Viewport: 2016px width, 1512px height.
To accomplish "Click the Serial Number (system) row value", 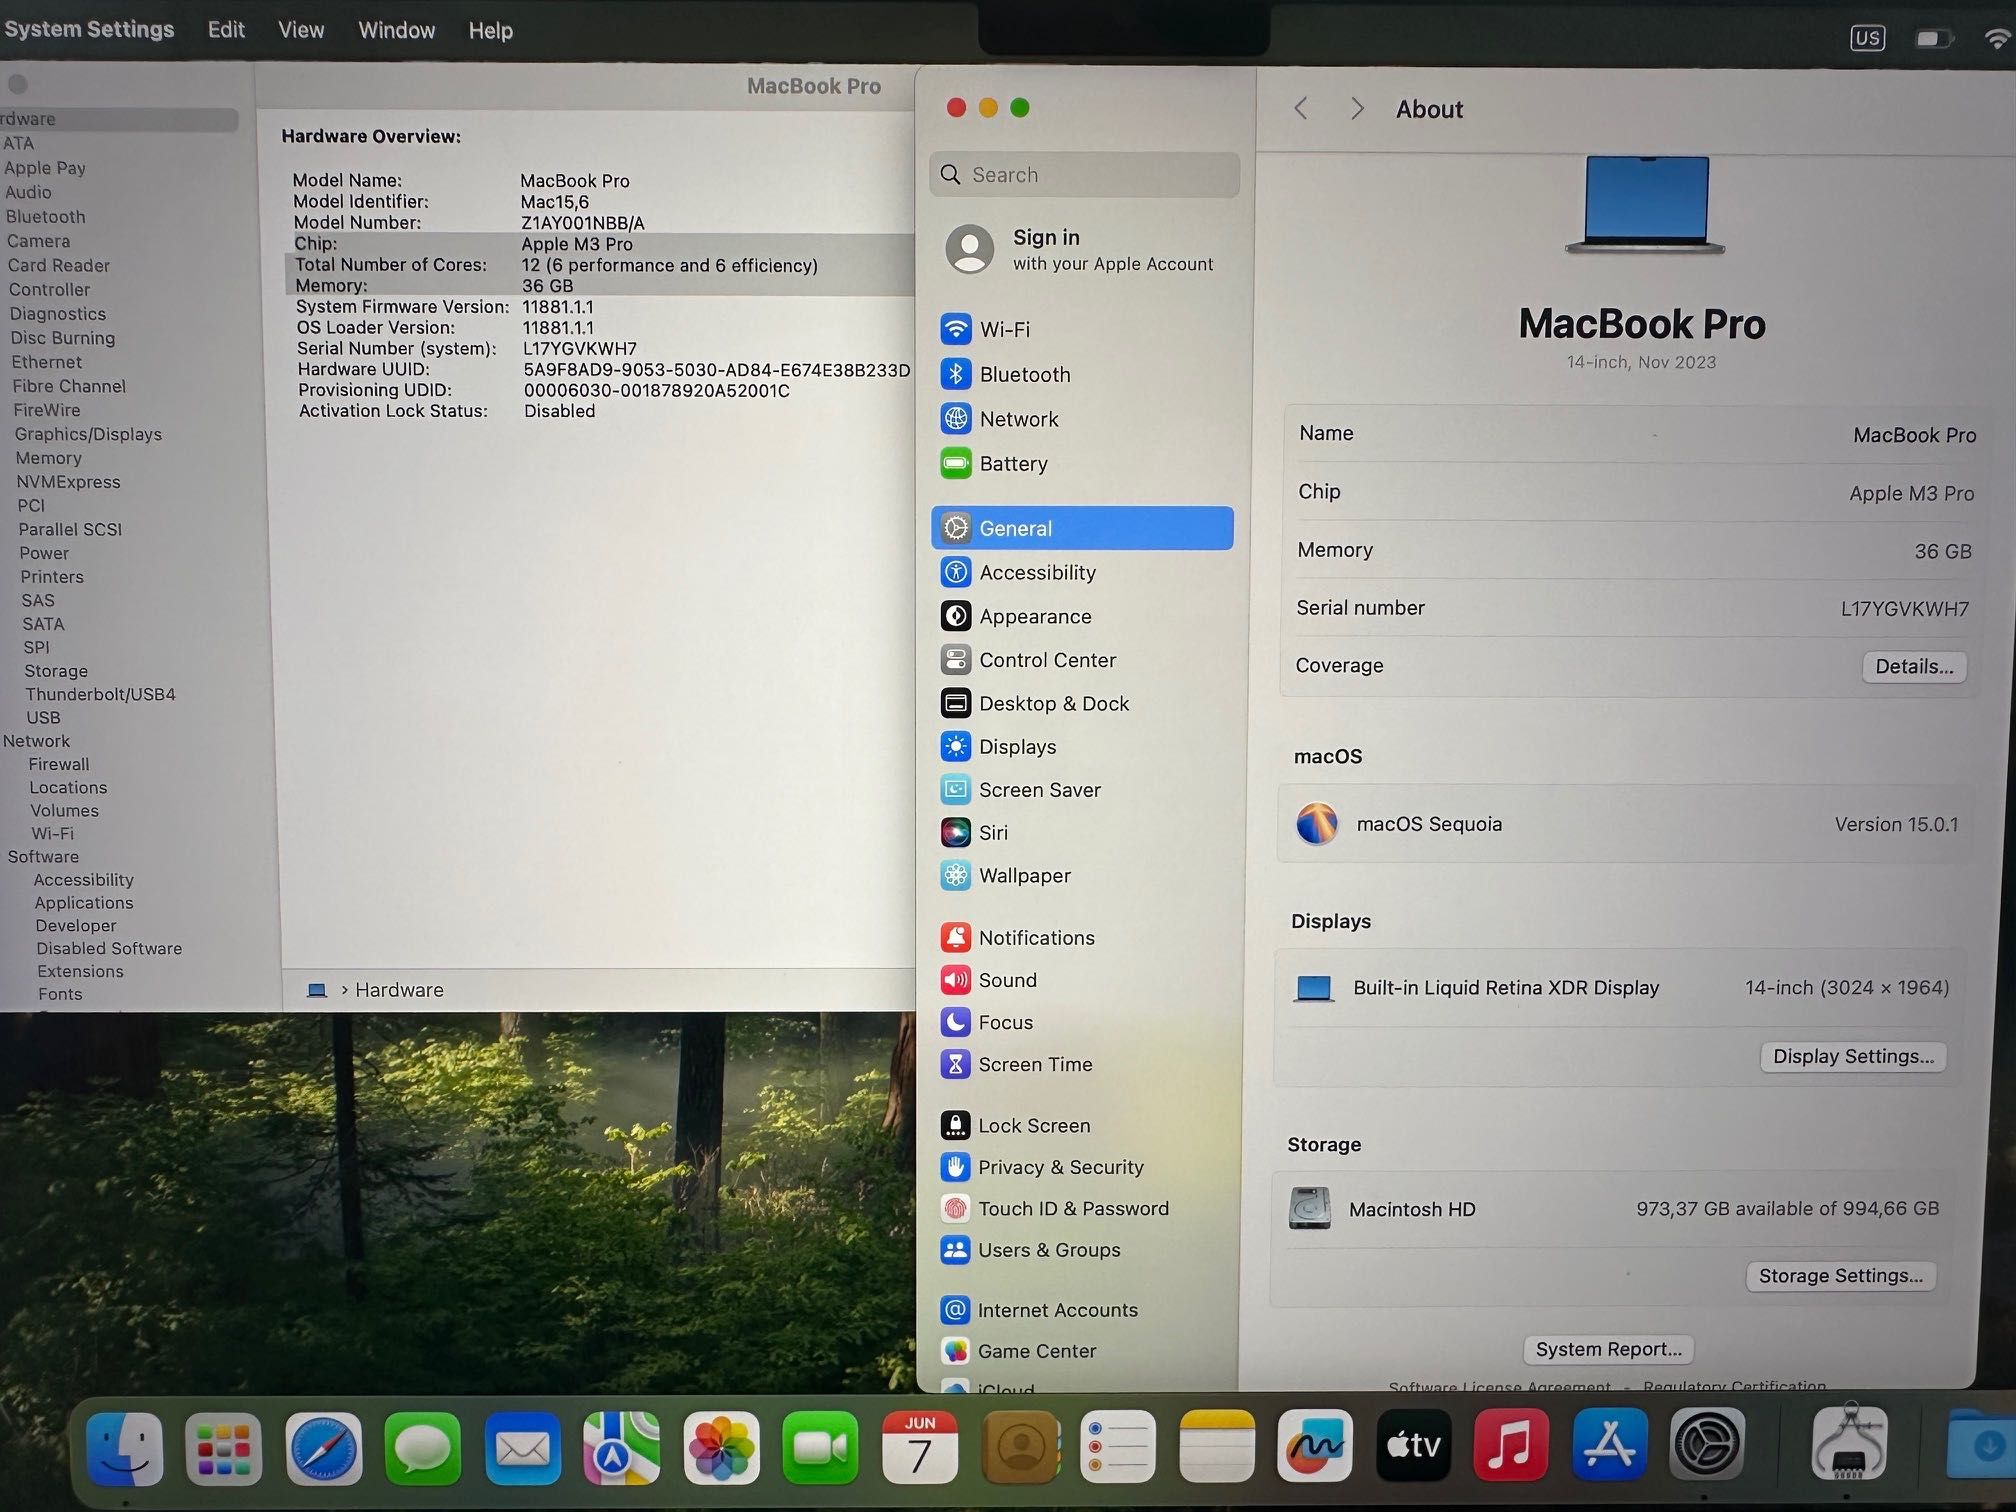I will pyautogui.click(x=580, y=349).
